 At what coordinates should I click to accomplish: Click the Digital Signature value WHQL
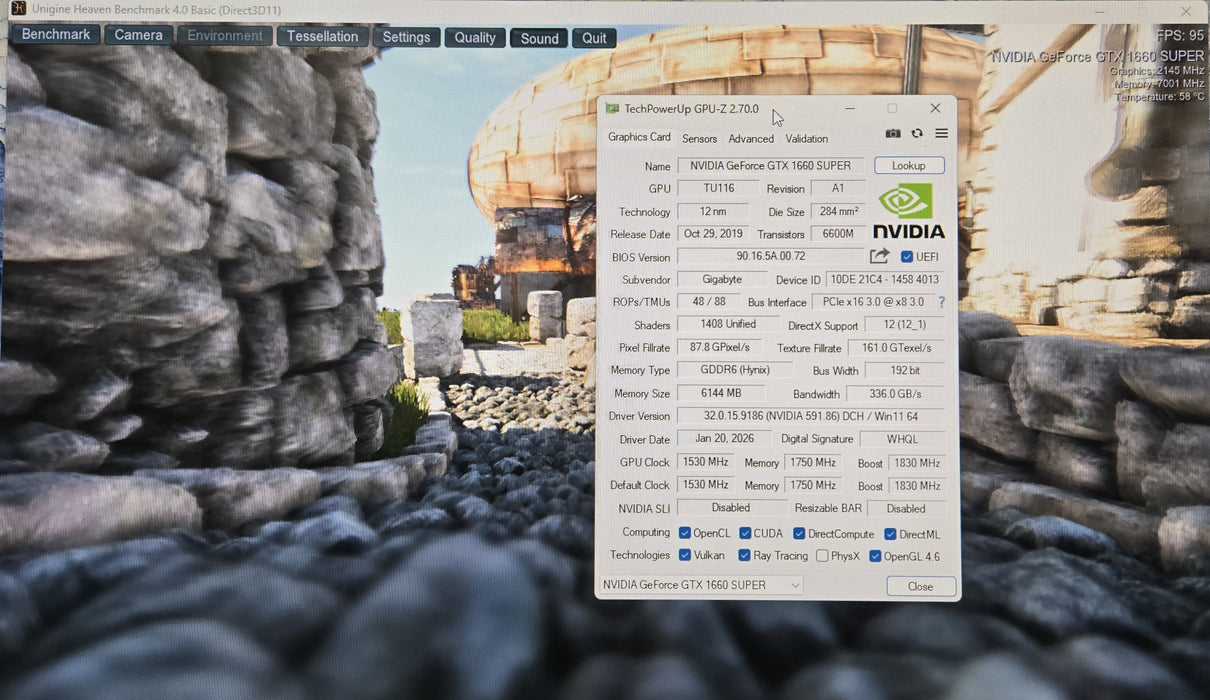902,439
